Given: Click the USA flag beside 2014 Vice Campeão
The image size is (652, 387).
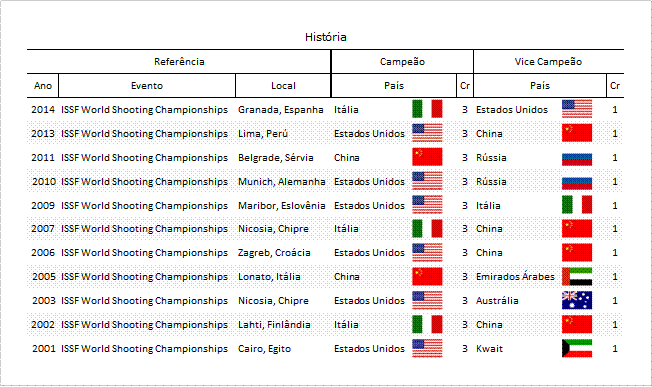Looking at the screenshot, I should pos(577,109).
